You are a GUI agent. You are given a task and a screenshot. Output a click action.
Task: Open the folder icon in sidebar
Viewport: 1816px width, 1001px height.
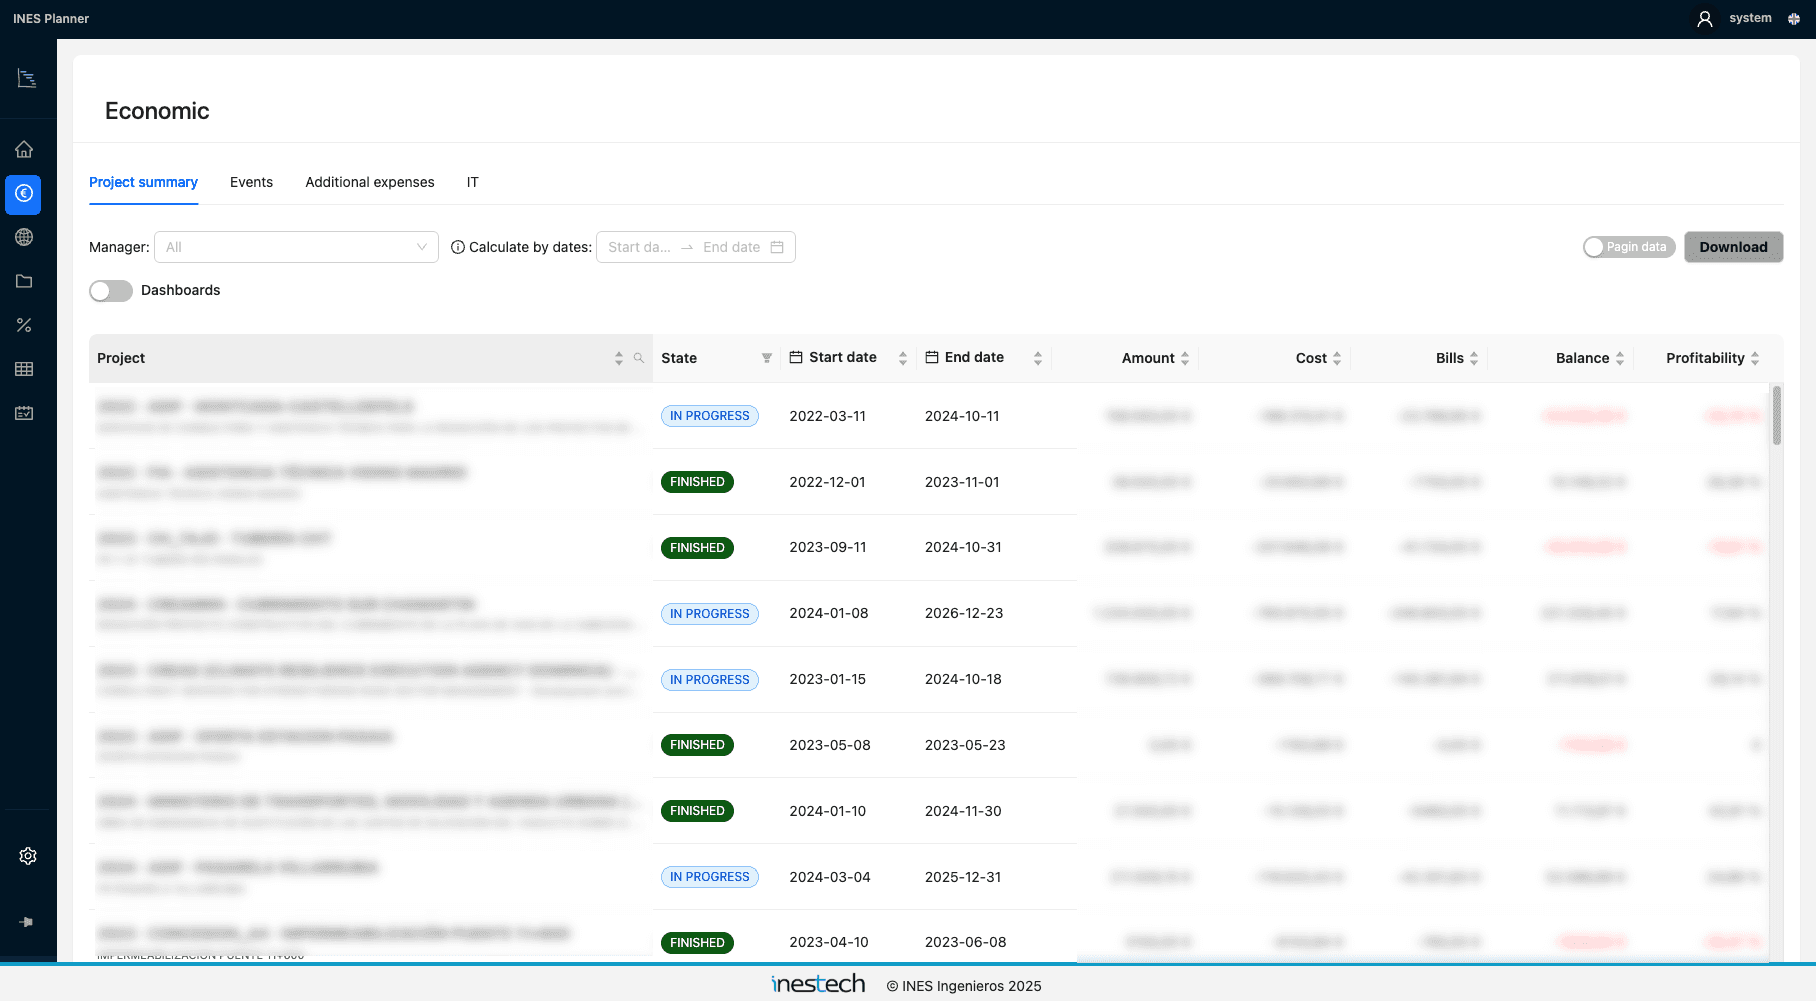(24, 281)
